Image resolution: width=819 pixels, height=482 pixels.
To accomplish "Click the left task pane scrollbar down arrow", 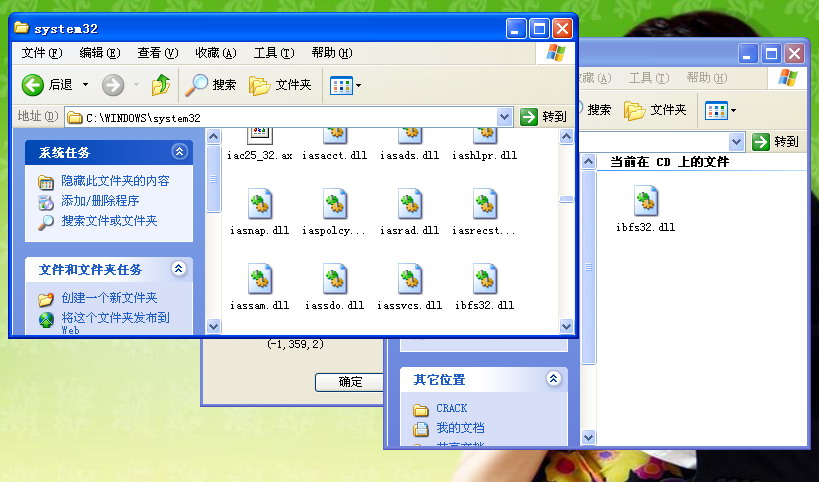I will (214, 327).
